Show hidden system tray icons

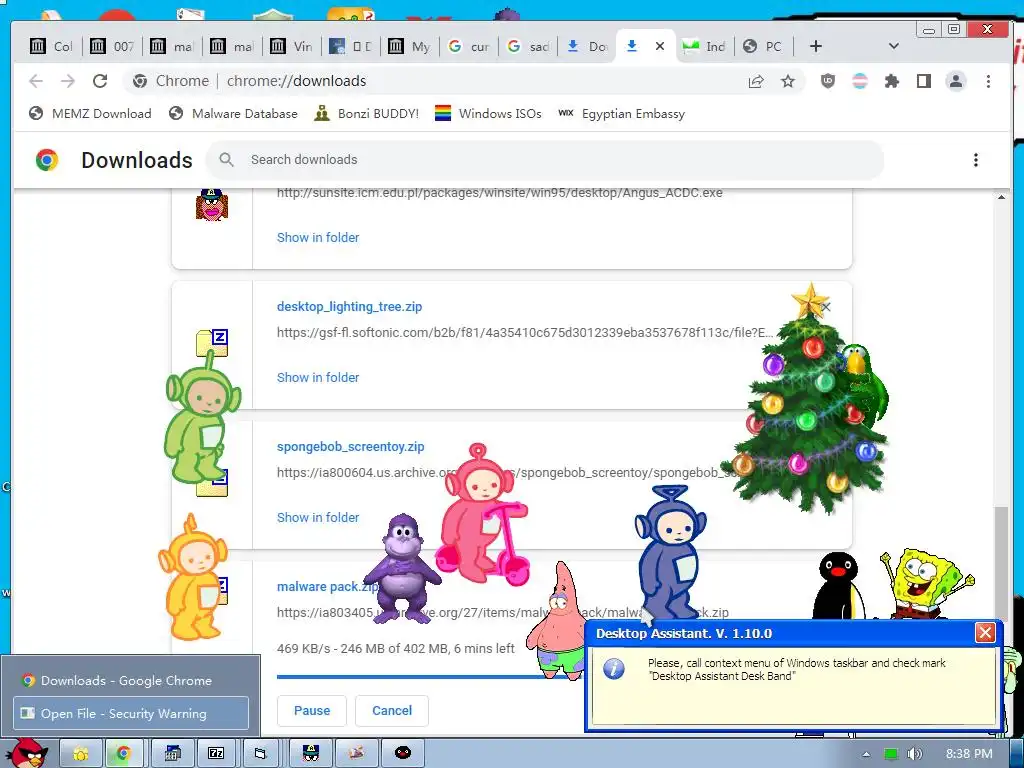click(866, 754)
